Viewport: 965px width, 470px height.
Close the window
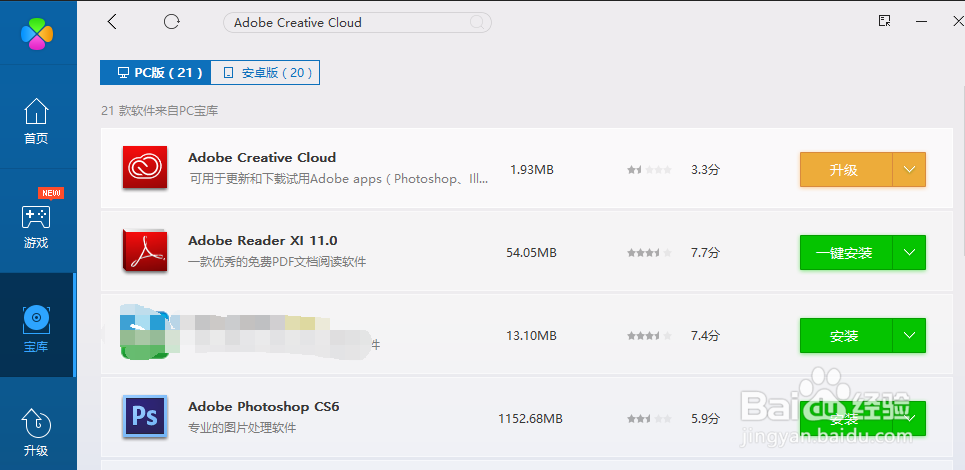click(958, 22)
